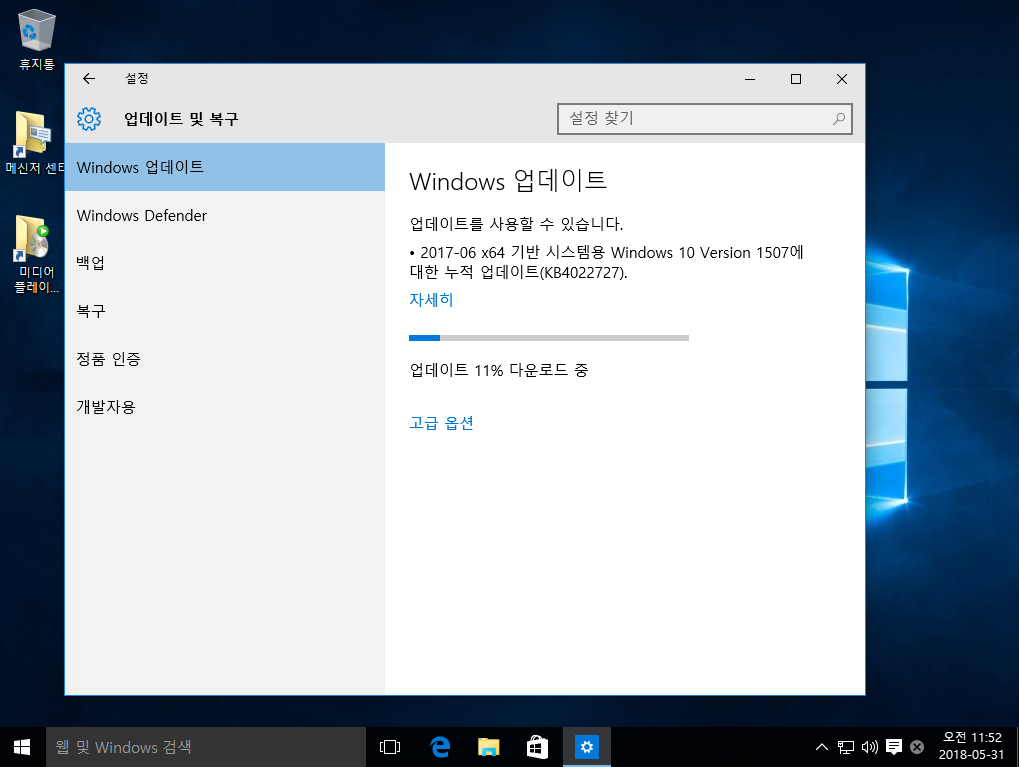Screen dimensions: 1019x767
Task: Open the 정품 인증 section
Action: (x=225, y=359)
